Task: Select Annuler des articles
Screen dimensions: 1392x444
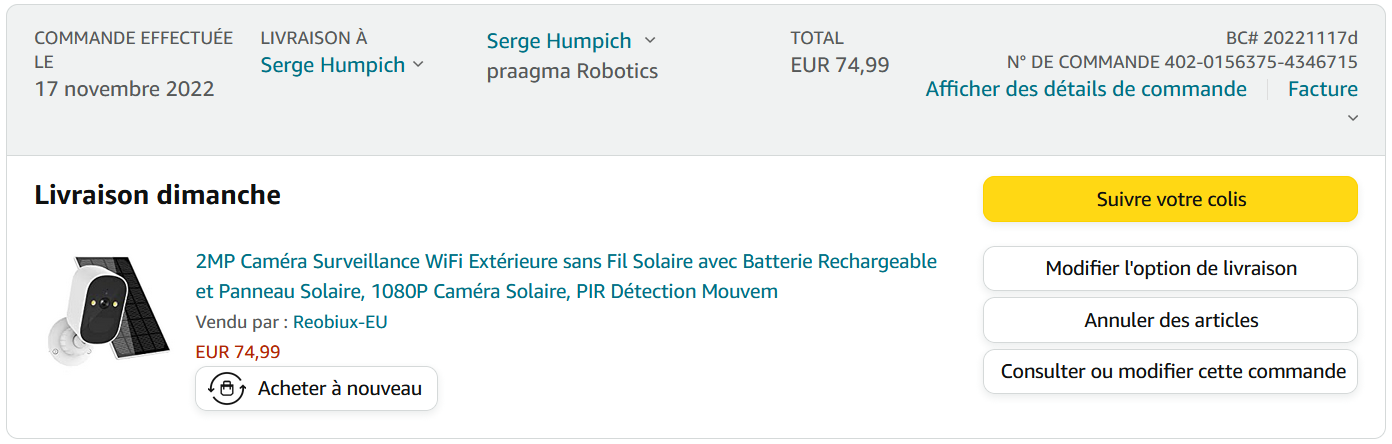Action: click(1170, 321)
